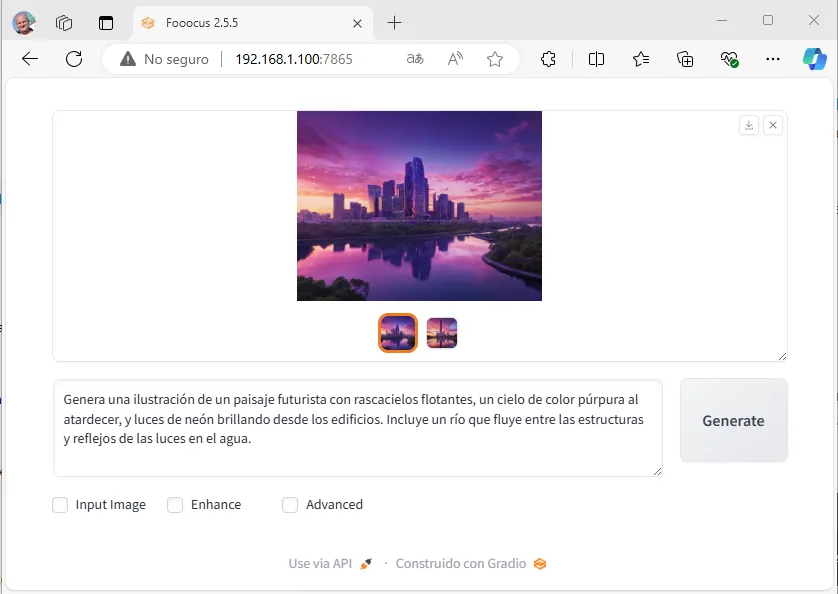Download the generated image
The image size is (838, 594).
749,125
